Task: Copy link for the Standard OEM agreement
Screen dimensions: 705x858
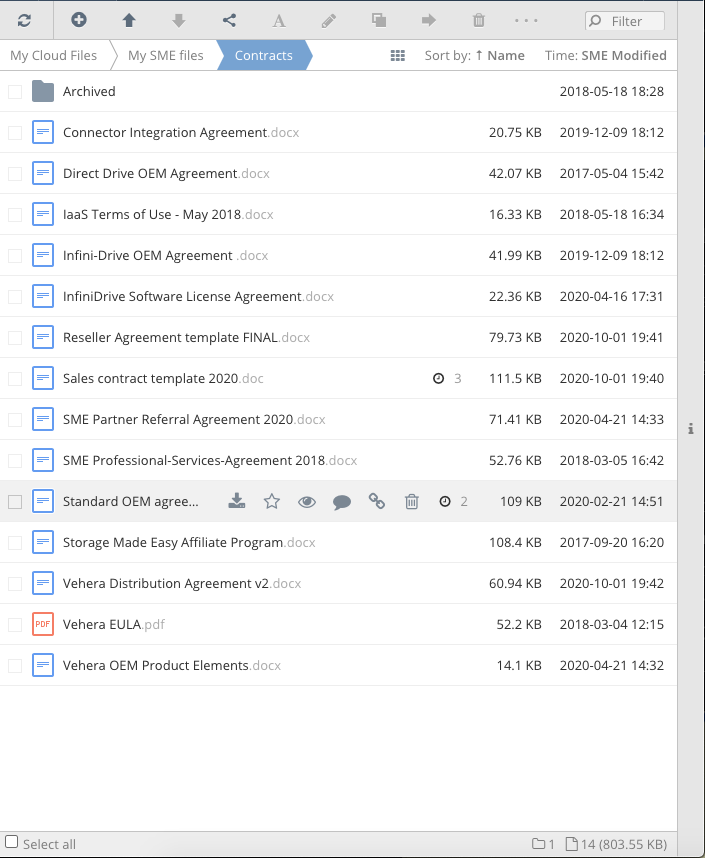Action: point(377,502)
